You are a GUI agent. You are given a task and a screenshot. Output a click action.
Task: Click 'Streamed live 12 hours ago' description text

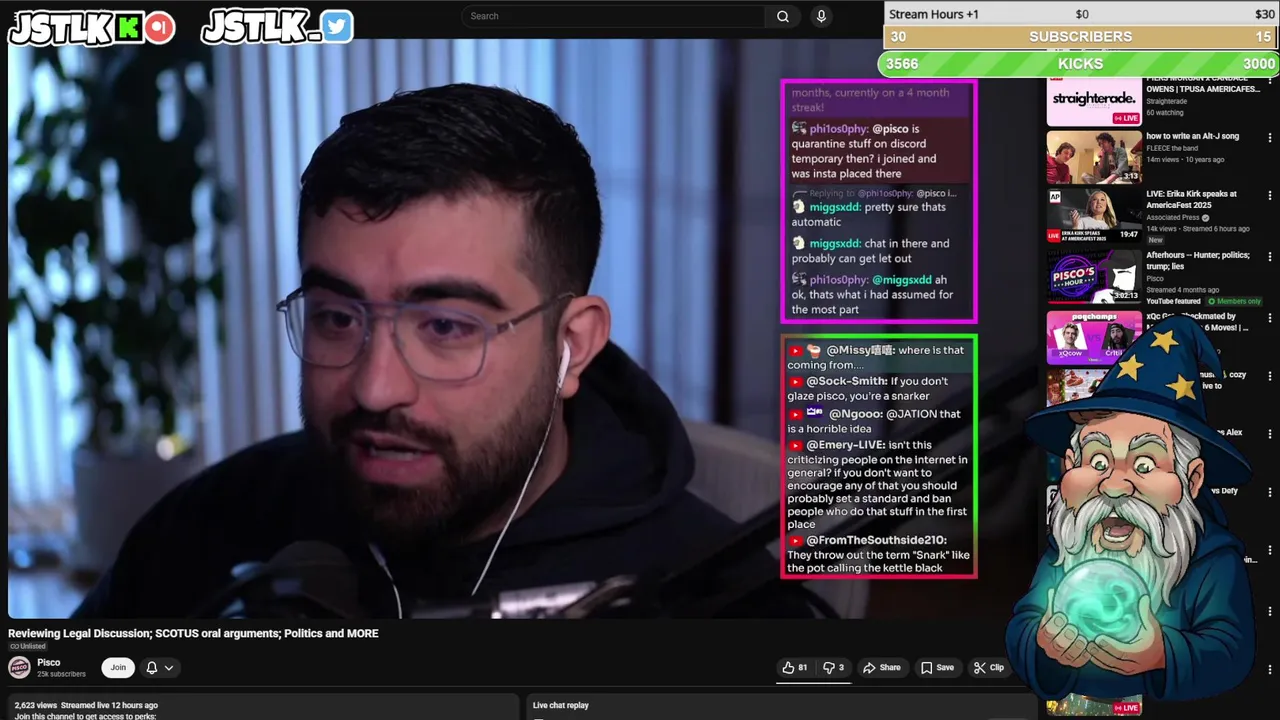tap(109, 705)
